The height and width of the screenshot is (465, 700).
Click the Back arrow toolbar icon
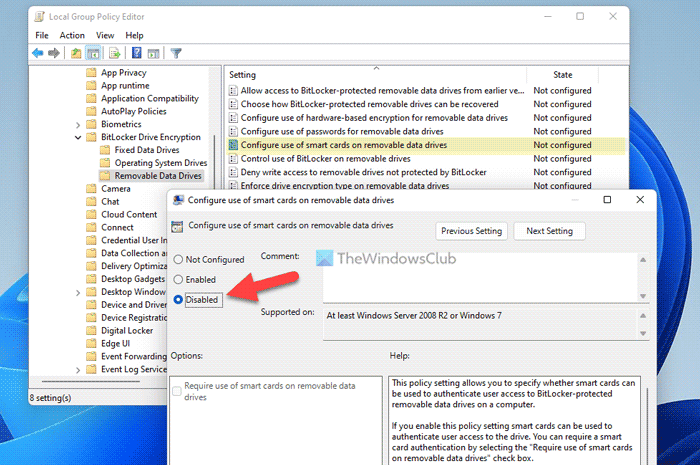(38, 54)
